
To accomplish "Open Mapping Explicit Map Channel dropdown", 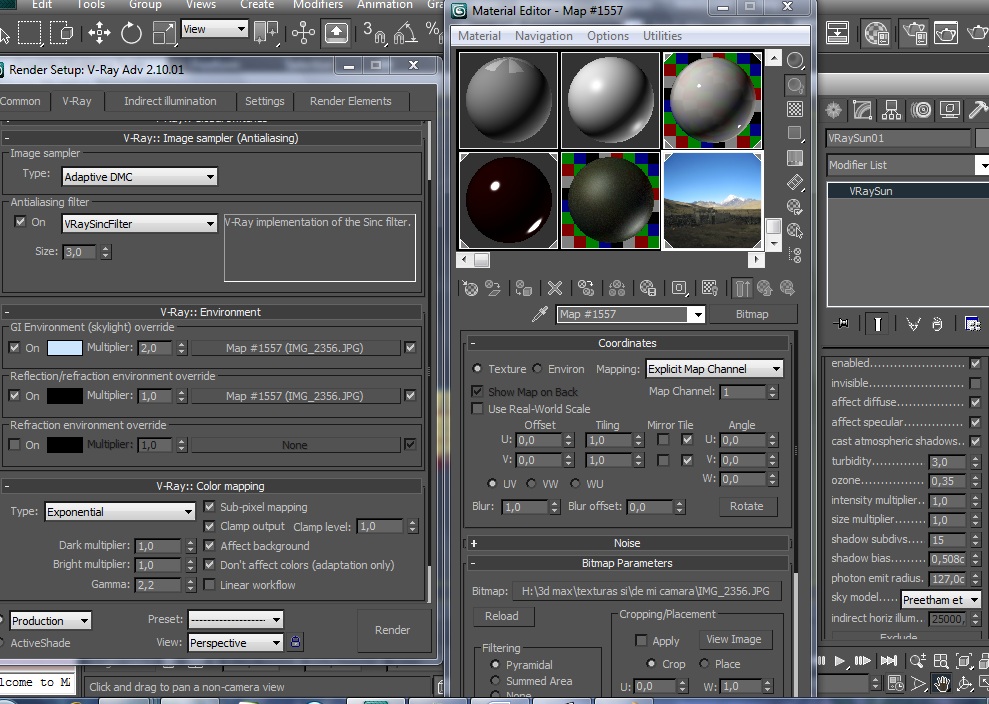I will (x=715, y=369).
